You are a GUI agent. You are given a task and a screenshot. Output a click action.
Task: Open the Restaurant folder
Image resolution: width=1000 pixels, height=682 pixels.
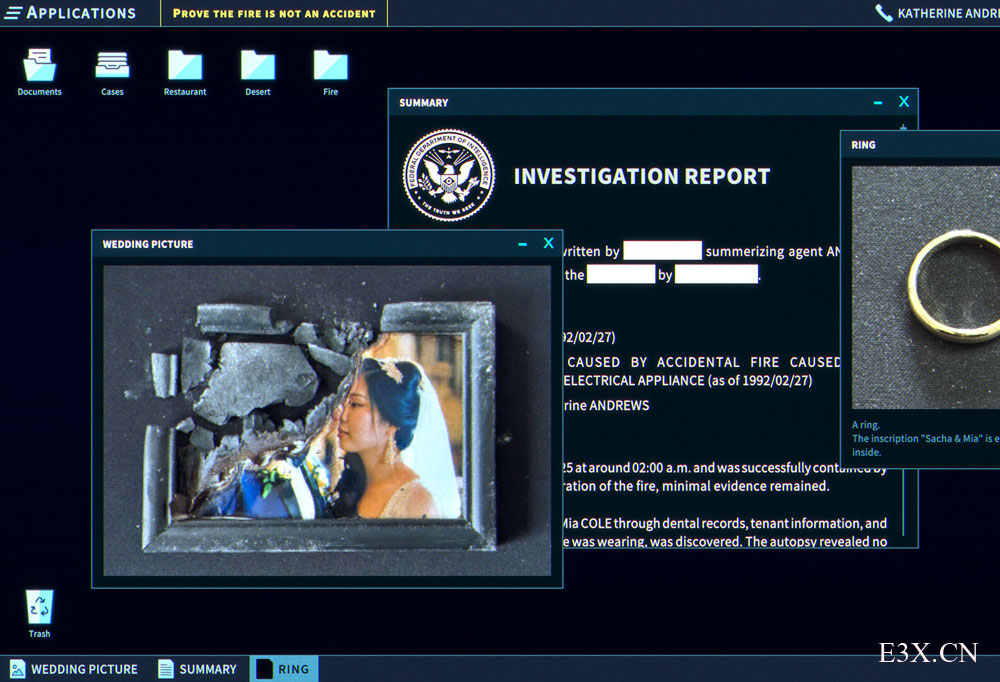185,73
